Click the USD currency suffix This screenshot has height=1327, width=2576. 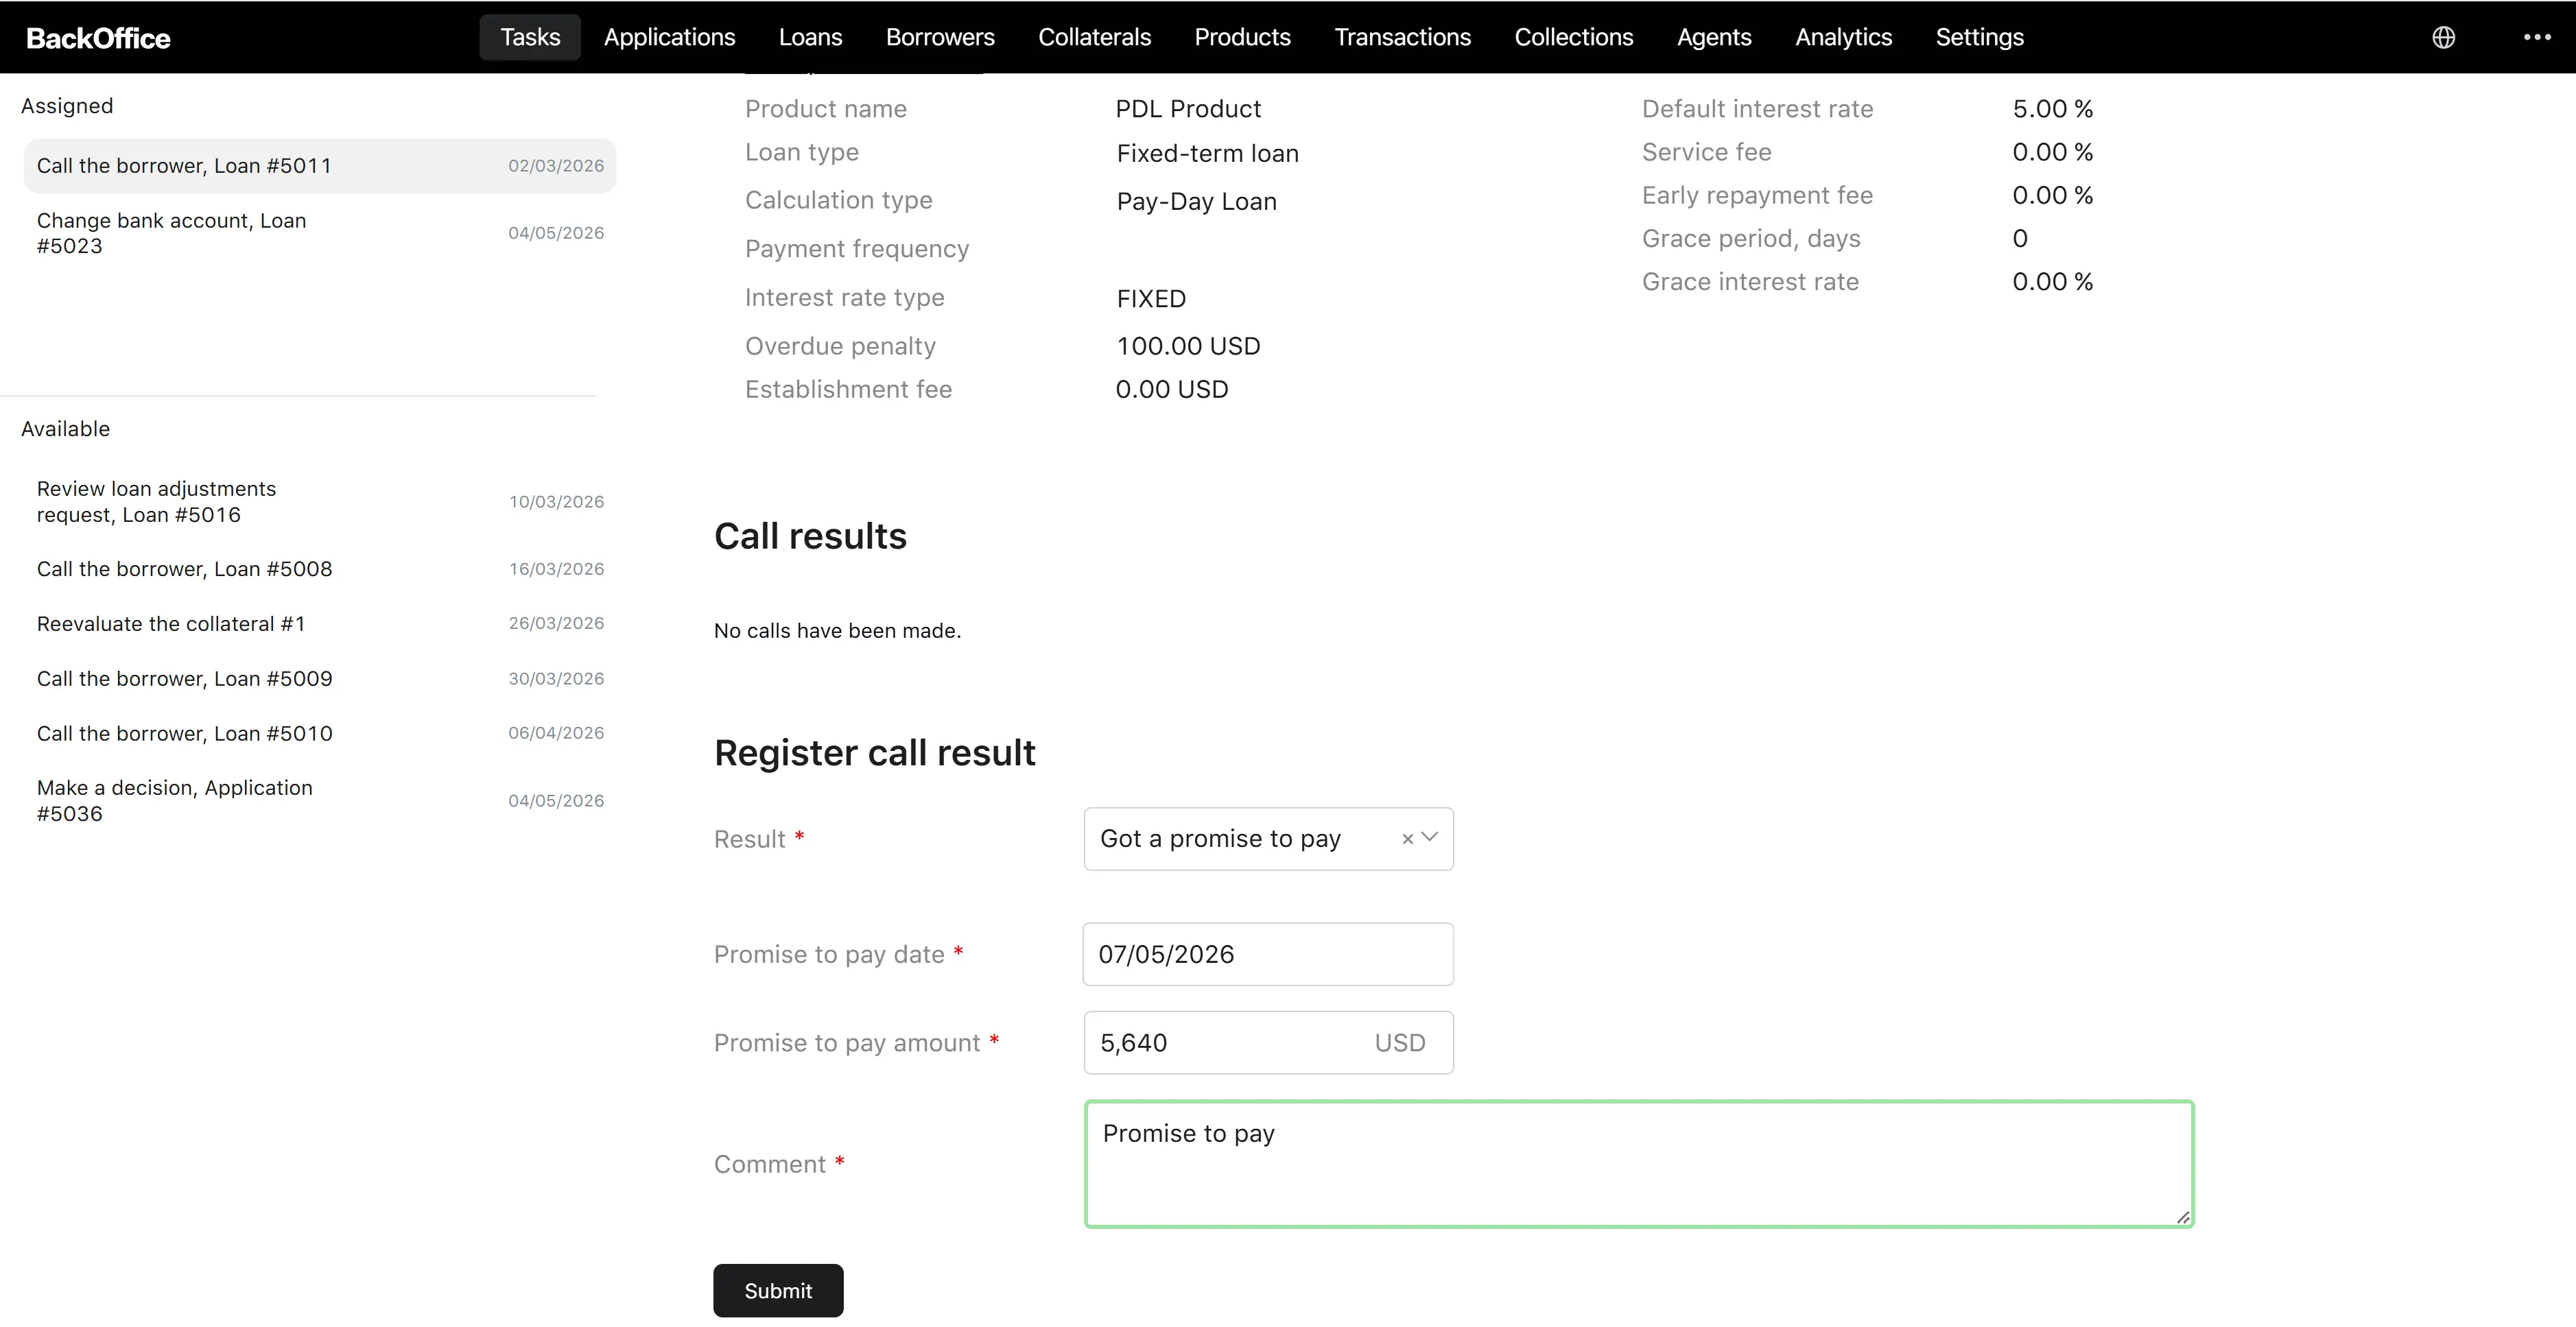[x=1399, y=1043]
